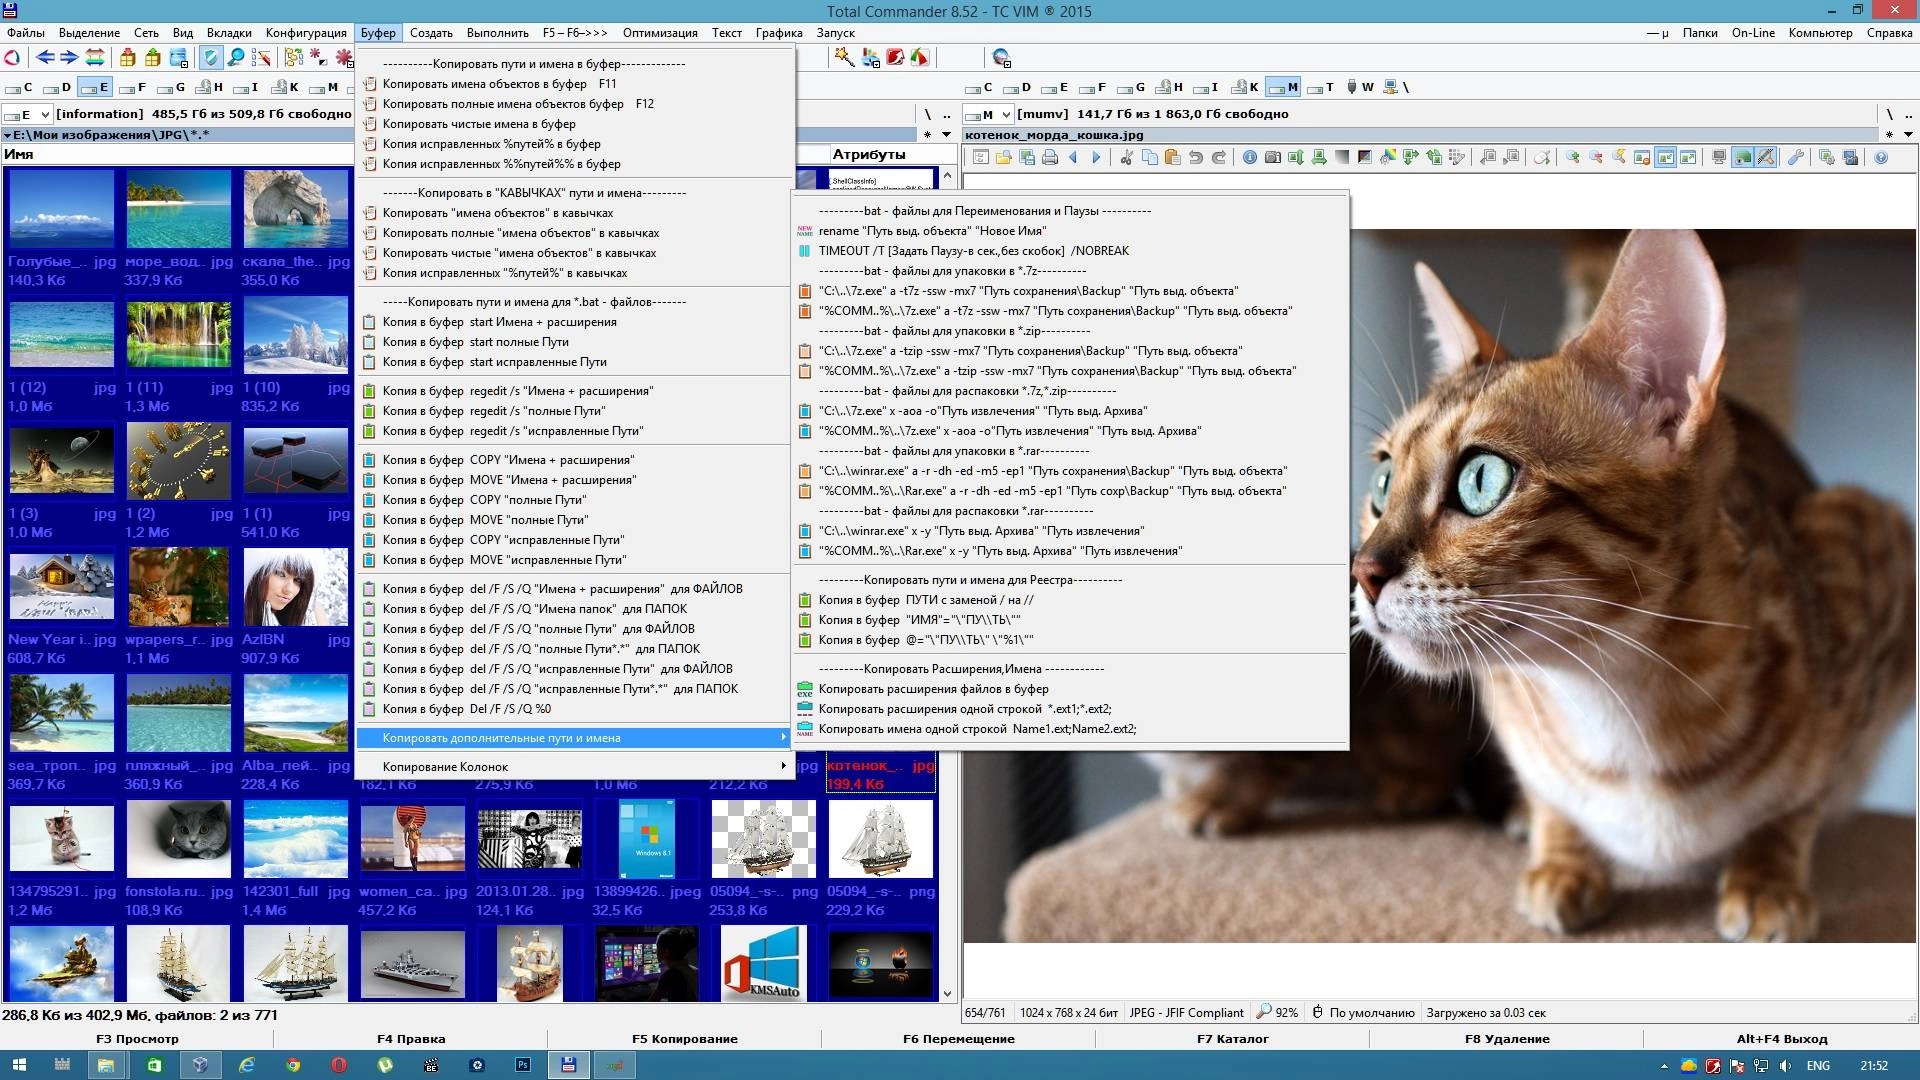Expand the 'Копировать дополнительные пути и имена' submenu
The width and height of the screenshot is (1920, 1080).
[x=575, y=738]
